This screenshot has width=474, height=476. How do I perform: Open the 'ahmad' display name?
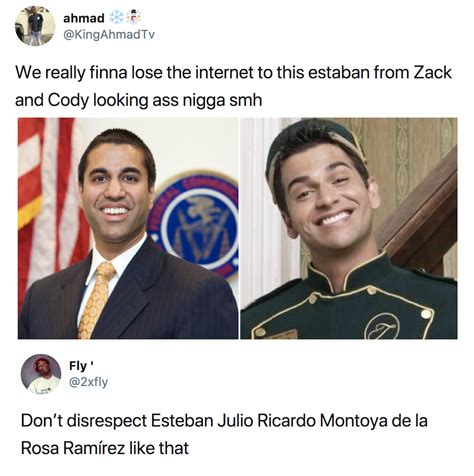tap(84, 18)
